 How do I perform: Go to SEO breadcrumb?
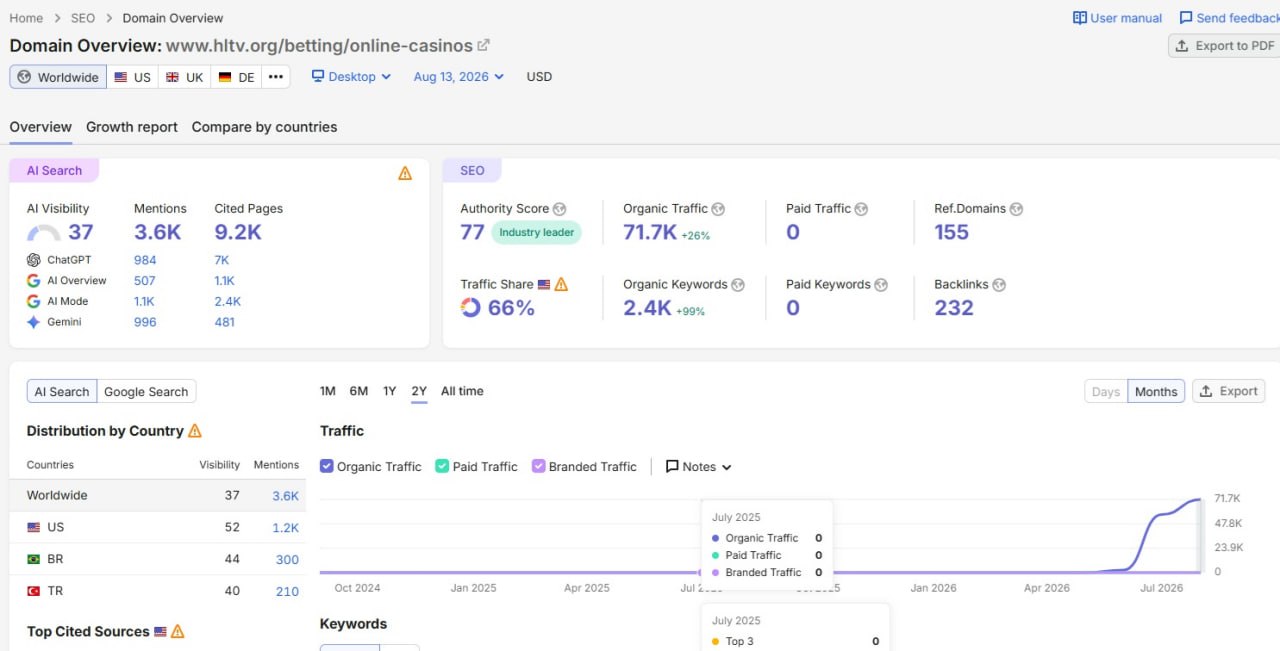click(83, 18)
